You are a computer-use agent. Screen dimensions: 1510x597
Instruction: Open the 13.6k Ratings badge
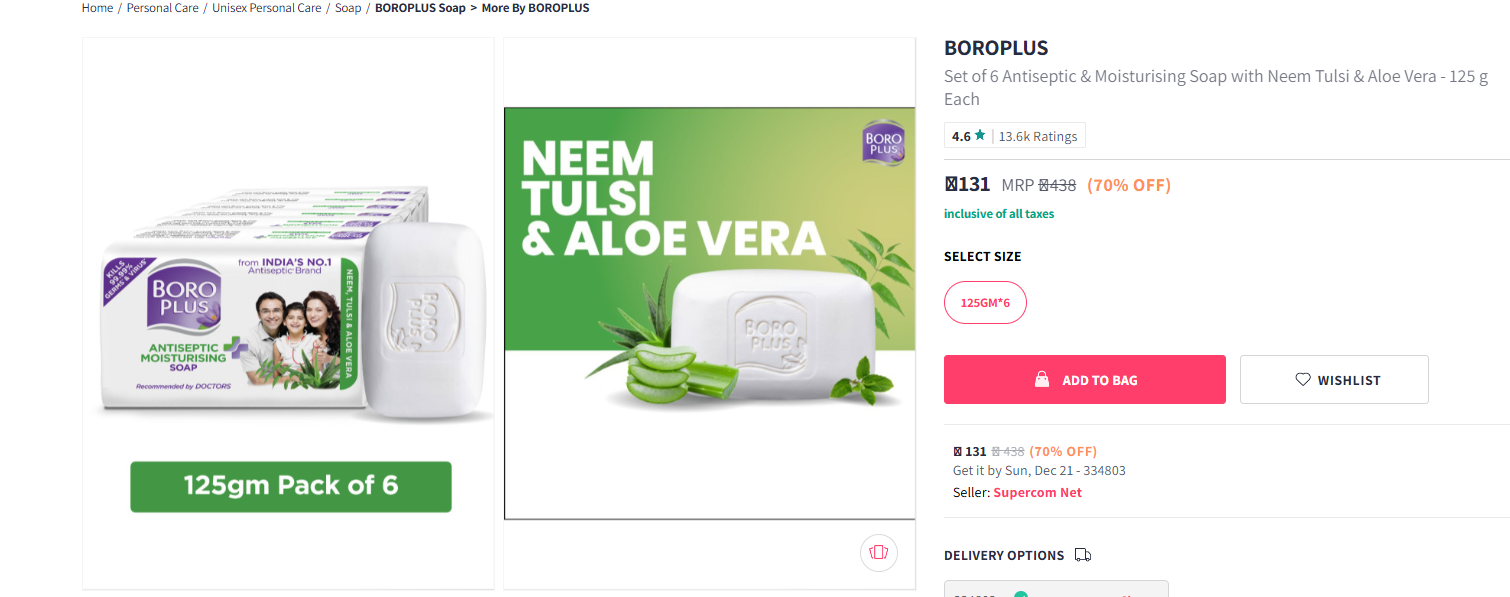pos(1037,136)
